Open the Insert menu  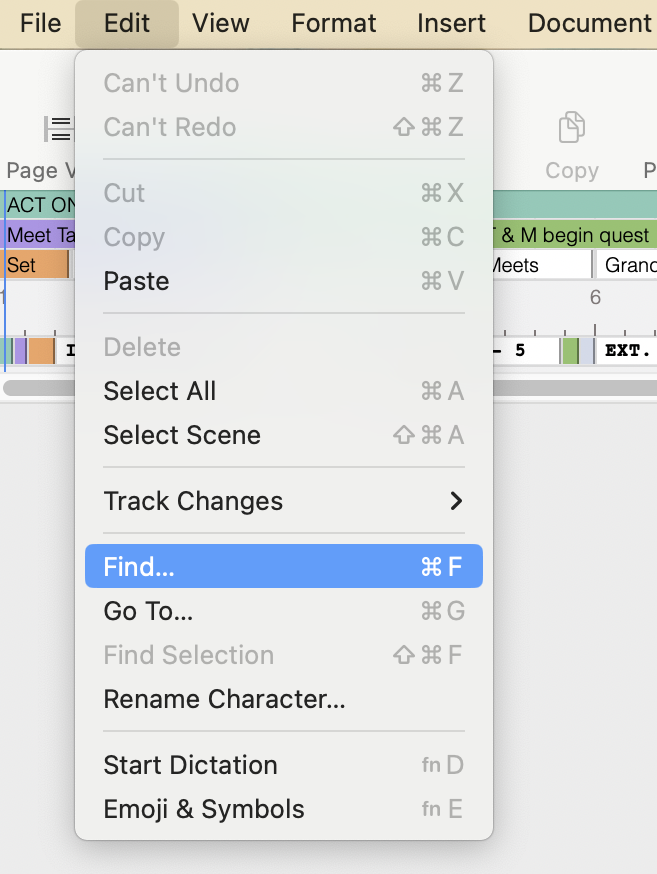tap(450, 23)
